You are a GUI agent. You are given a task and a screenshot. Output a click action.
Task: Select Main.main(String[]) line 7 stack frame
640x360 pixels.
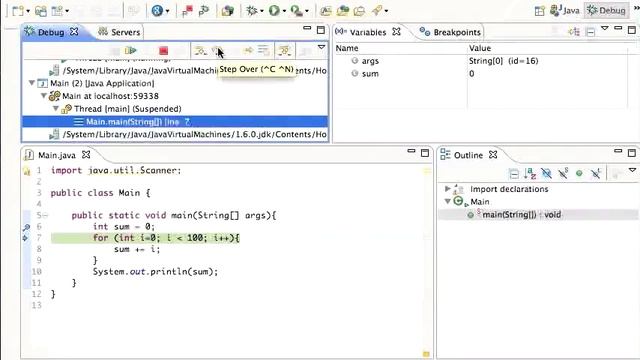[x=175, y=122]
